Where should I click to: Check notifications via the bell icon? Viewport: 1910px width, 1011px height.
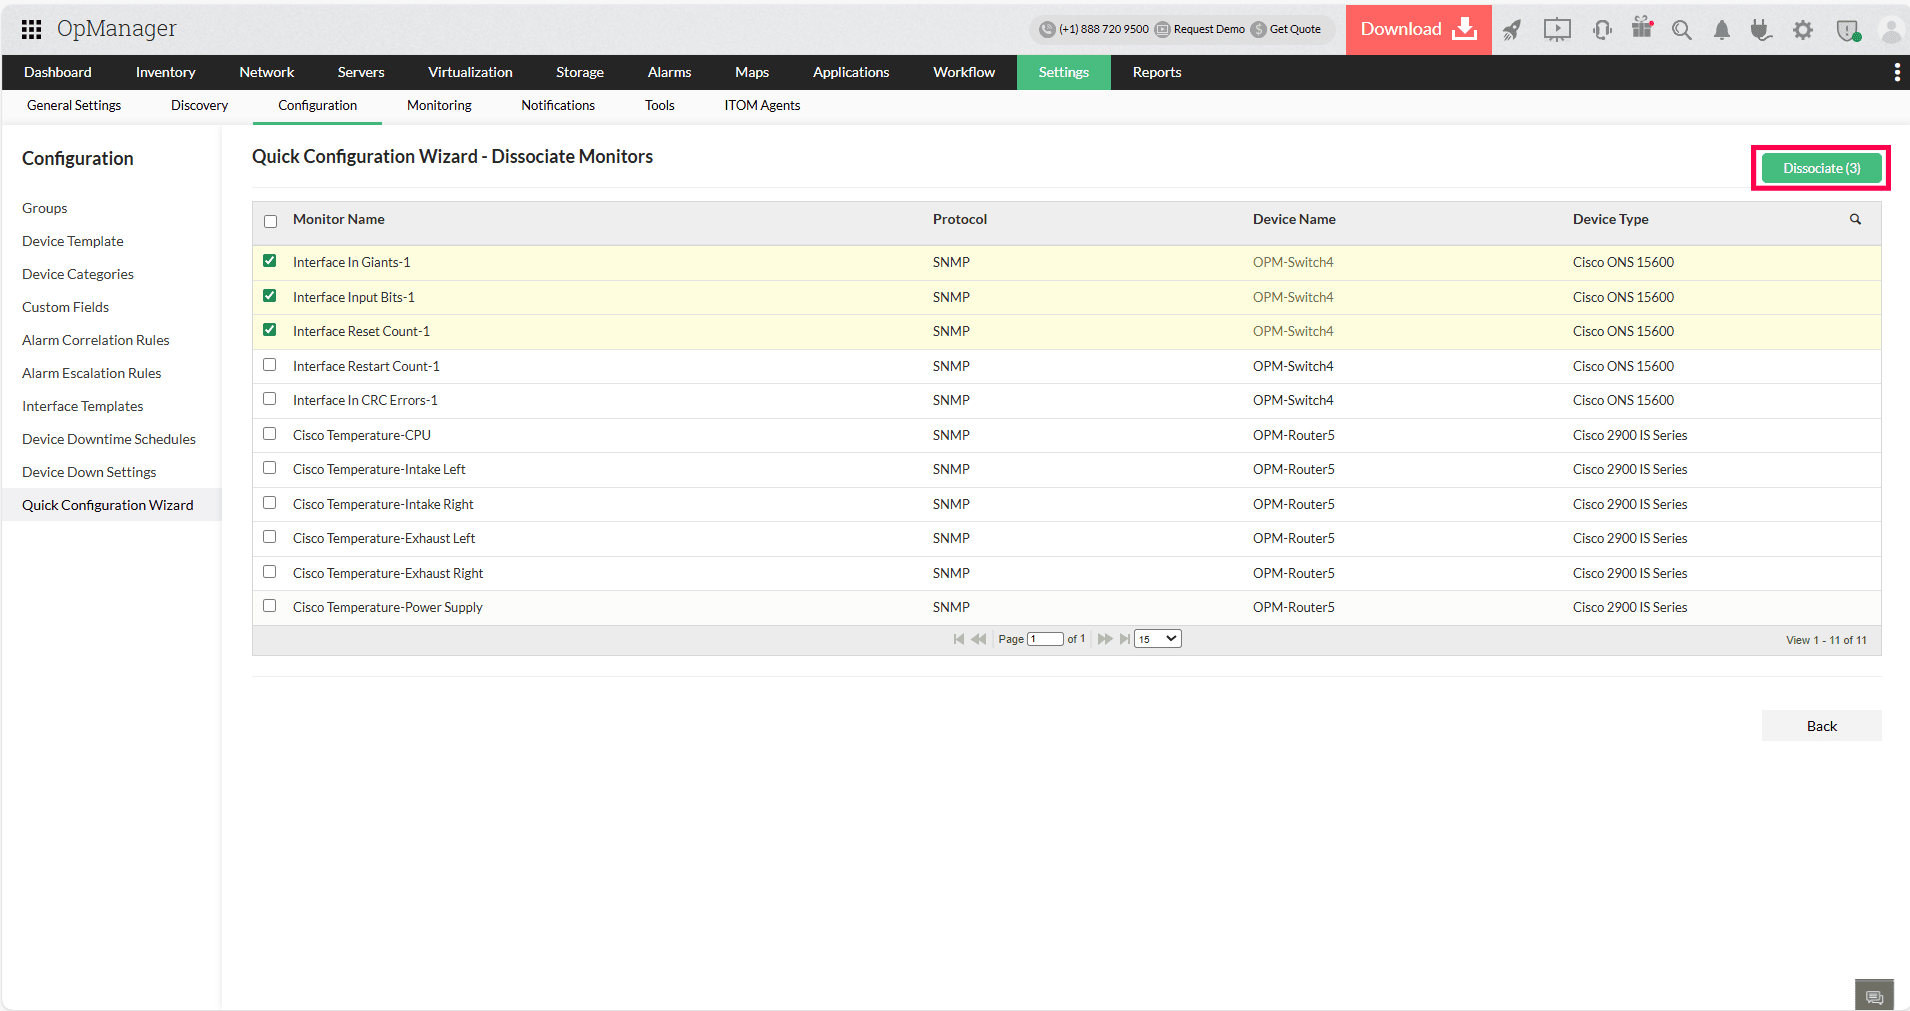click(x=1721, y=30)
